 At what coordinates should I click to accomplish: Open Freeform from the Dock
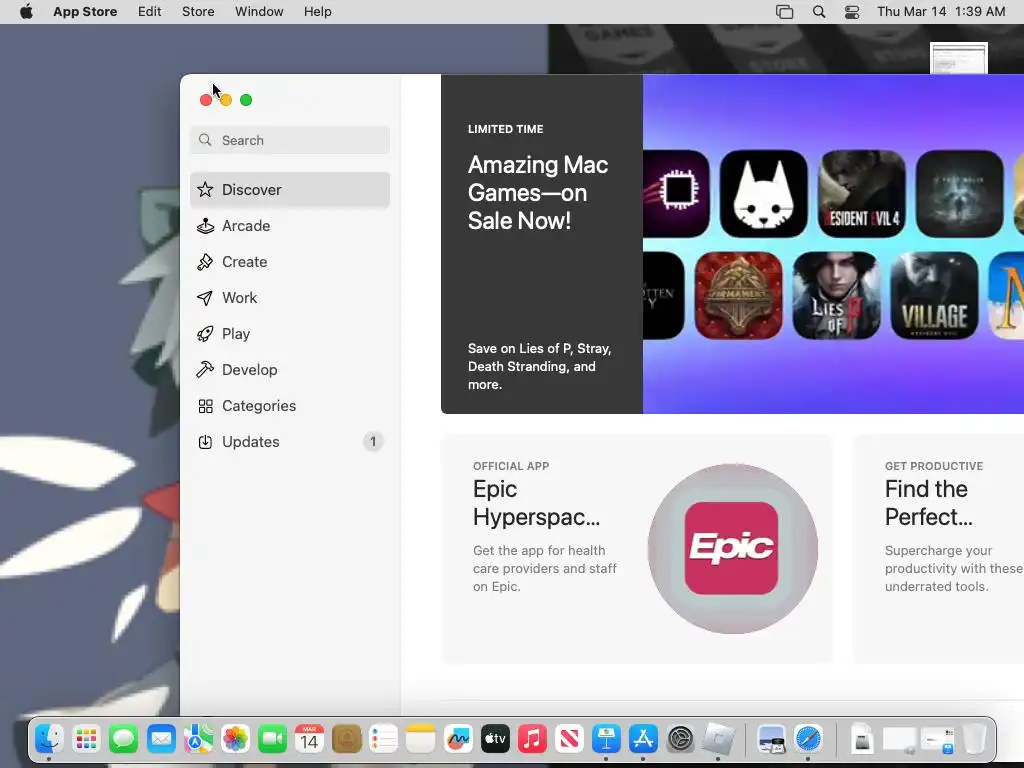pyautogui.click(x=458, y=739)
